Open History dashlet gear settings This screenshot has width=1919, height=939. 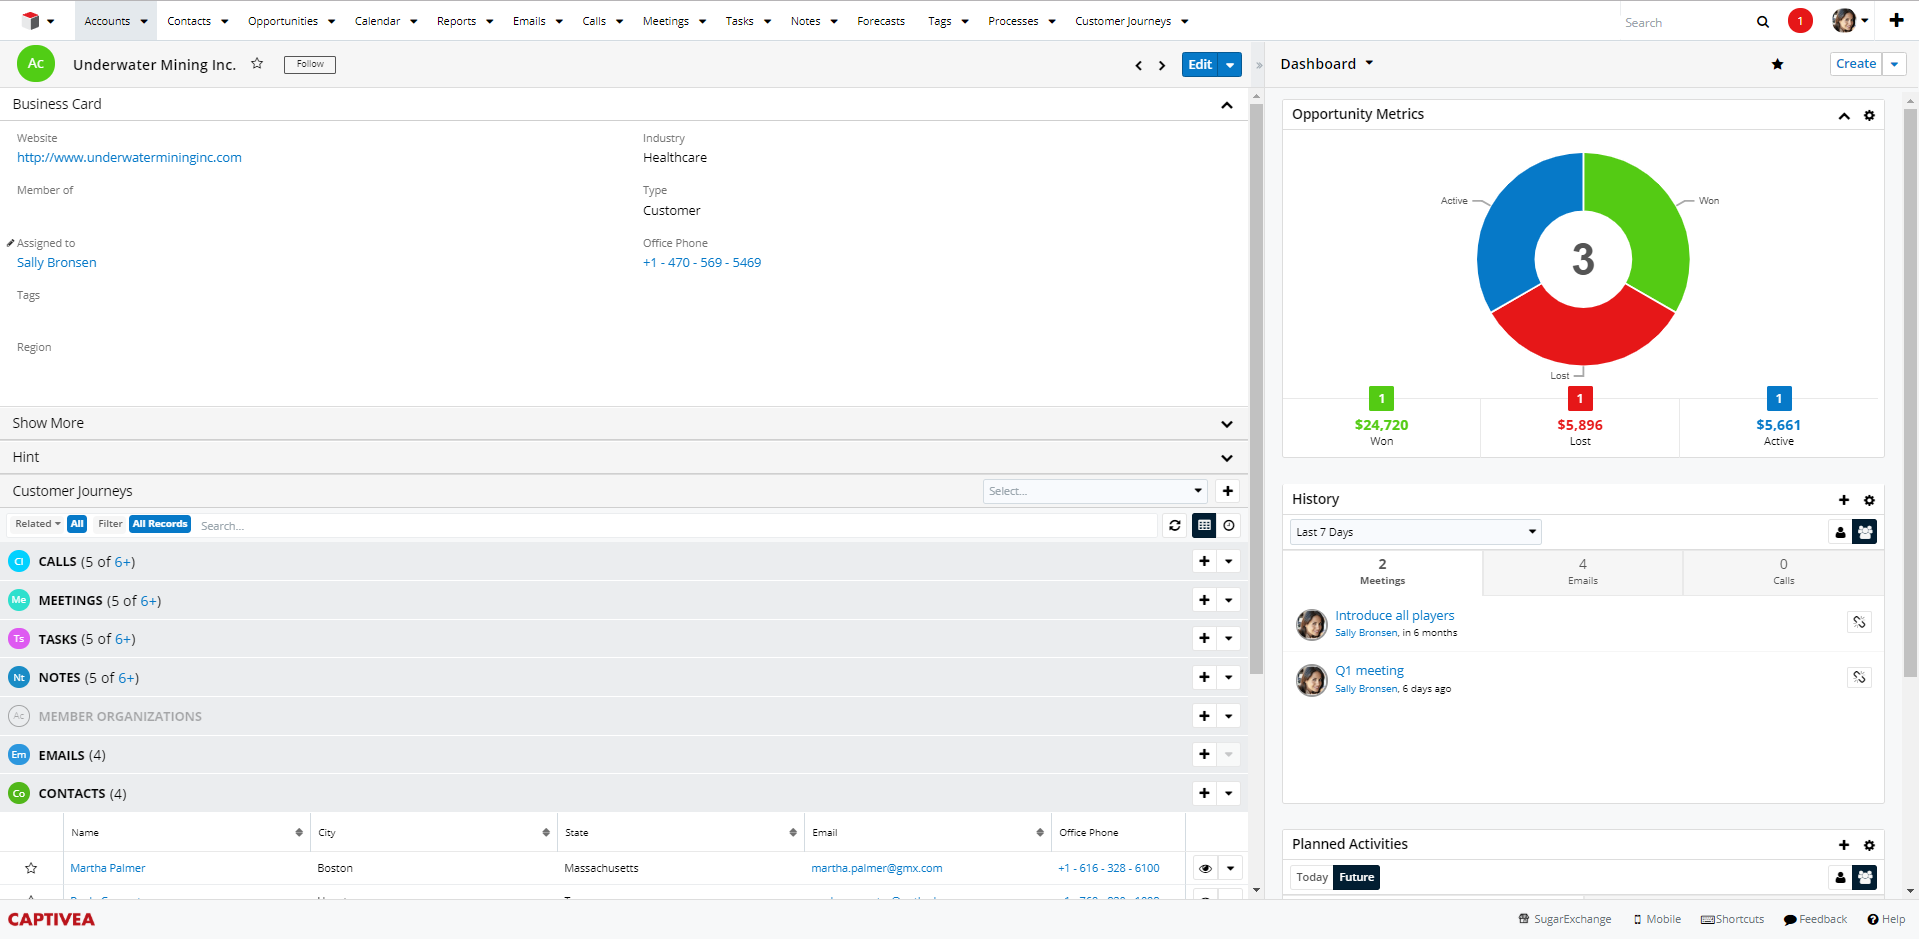1869,500
